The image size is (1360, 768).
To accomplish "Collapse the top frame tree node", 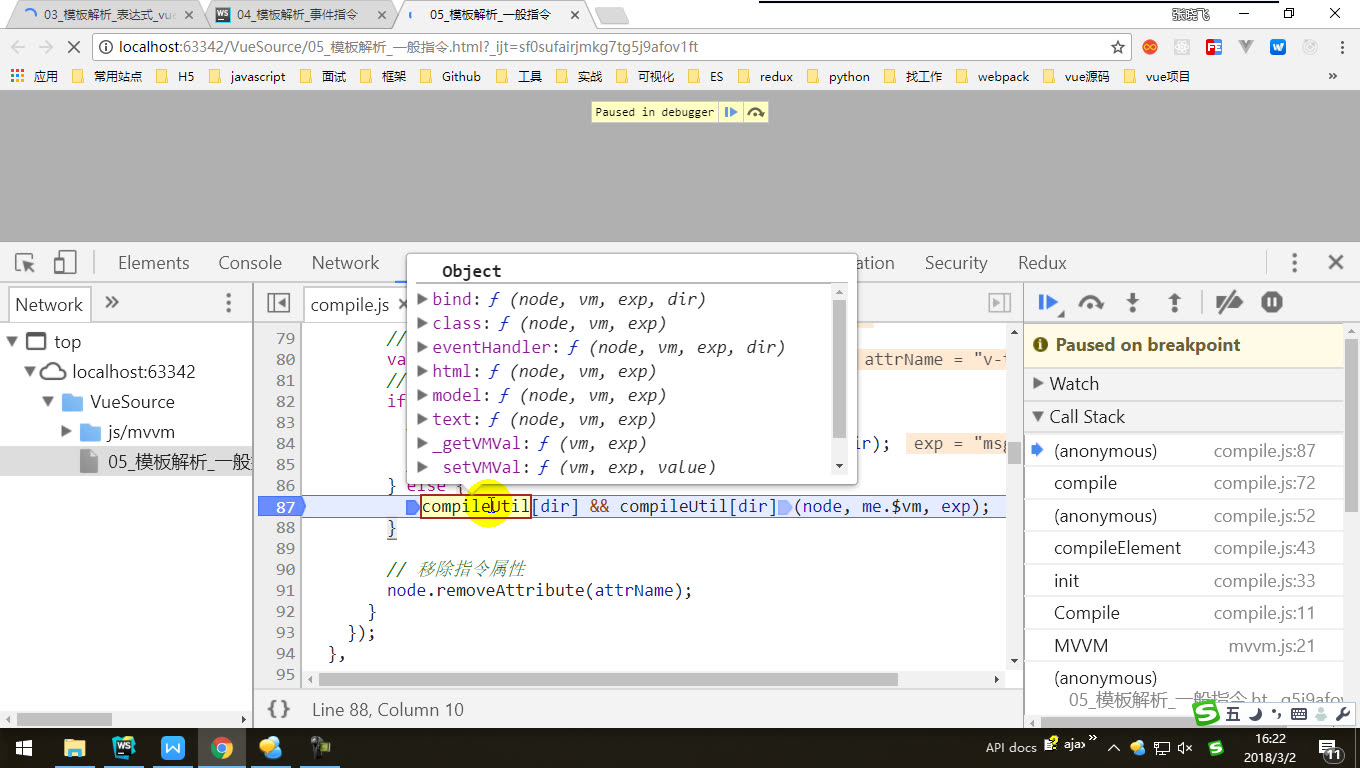I will (12, 342).
